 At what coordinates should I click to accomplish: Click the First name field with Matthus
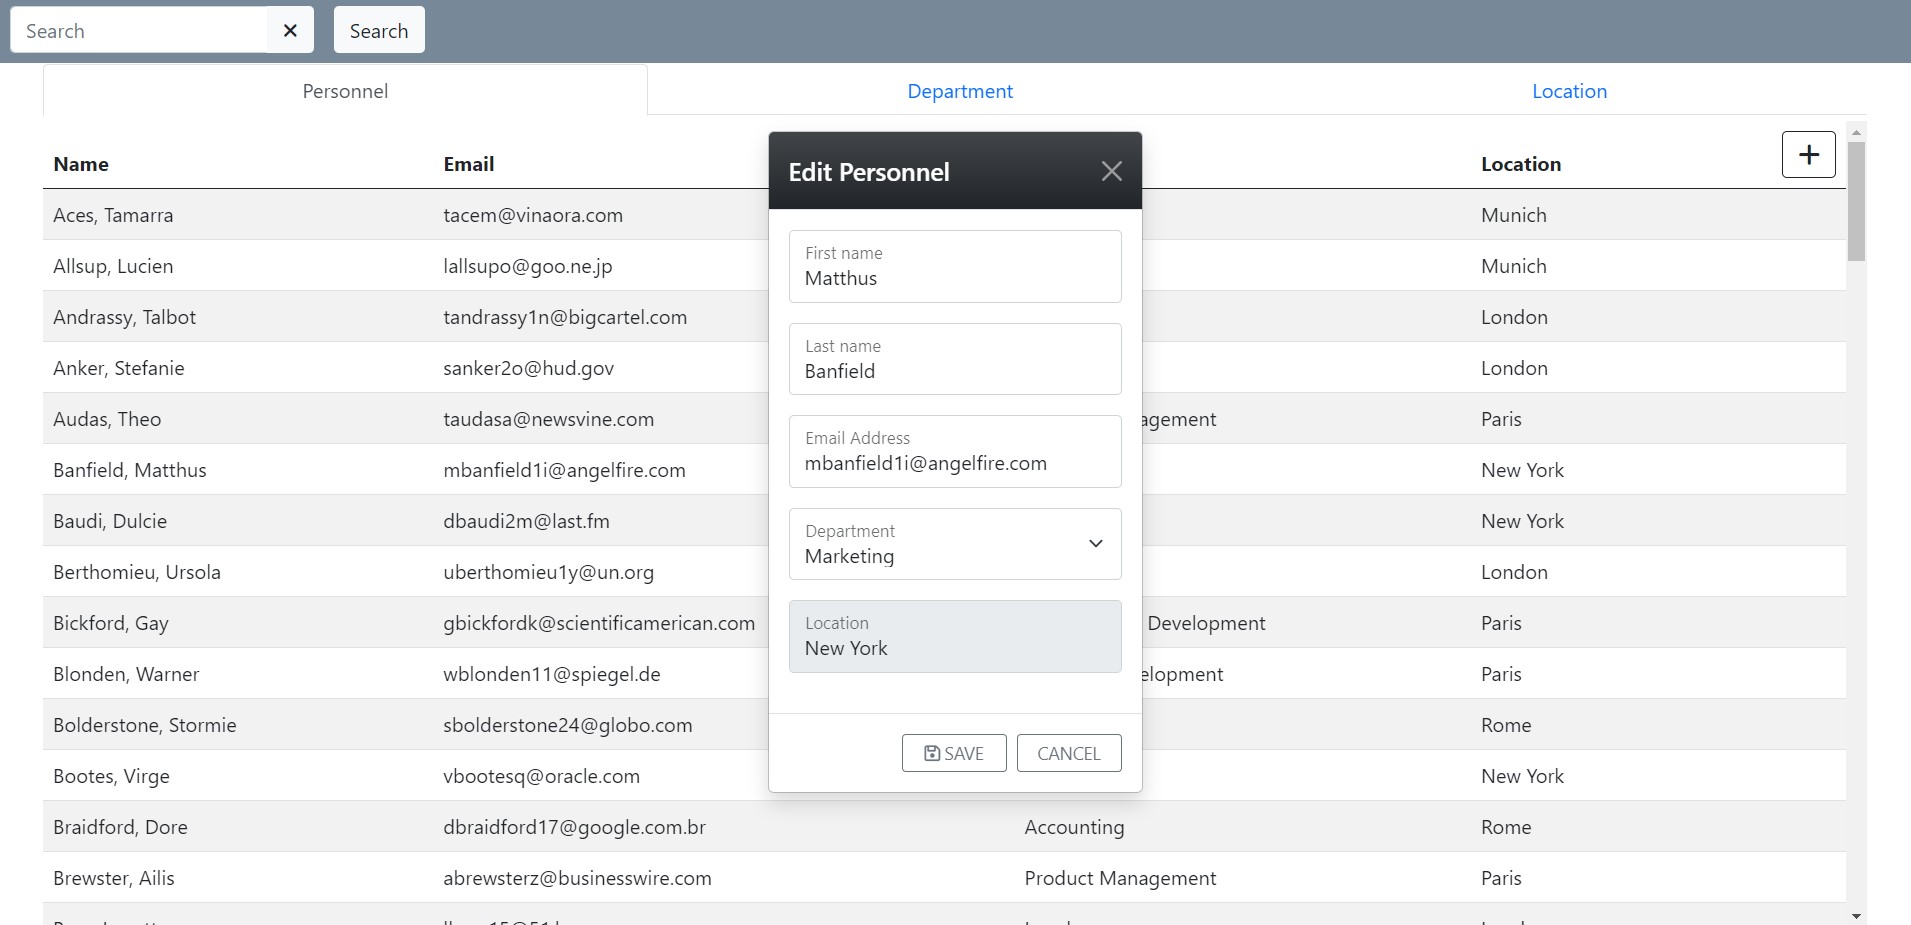tap(954, 267)
